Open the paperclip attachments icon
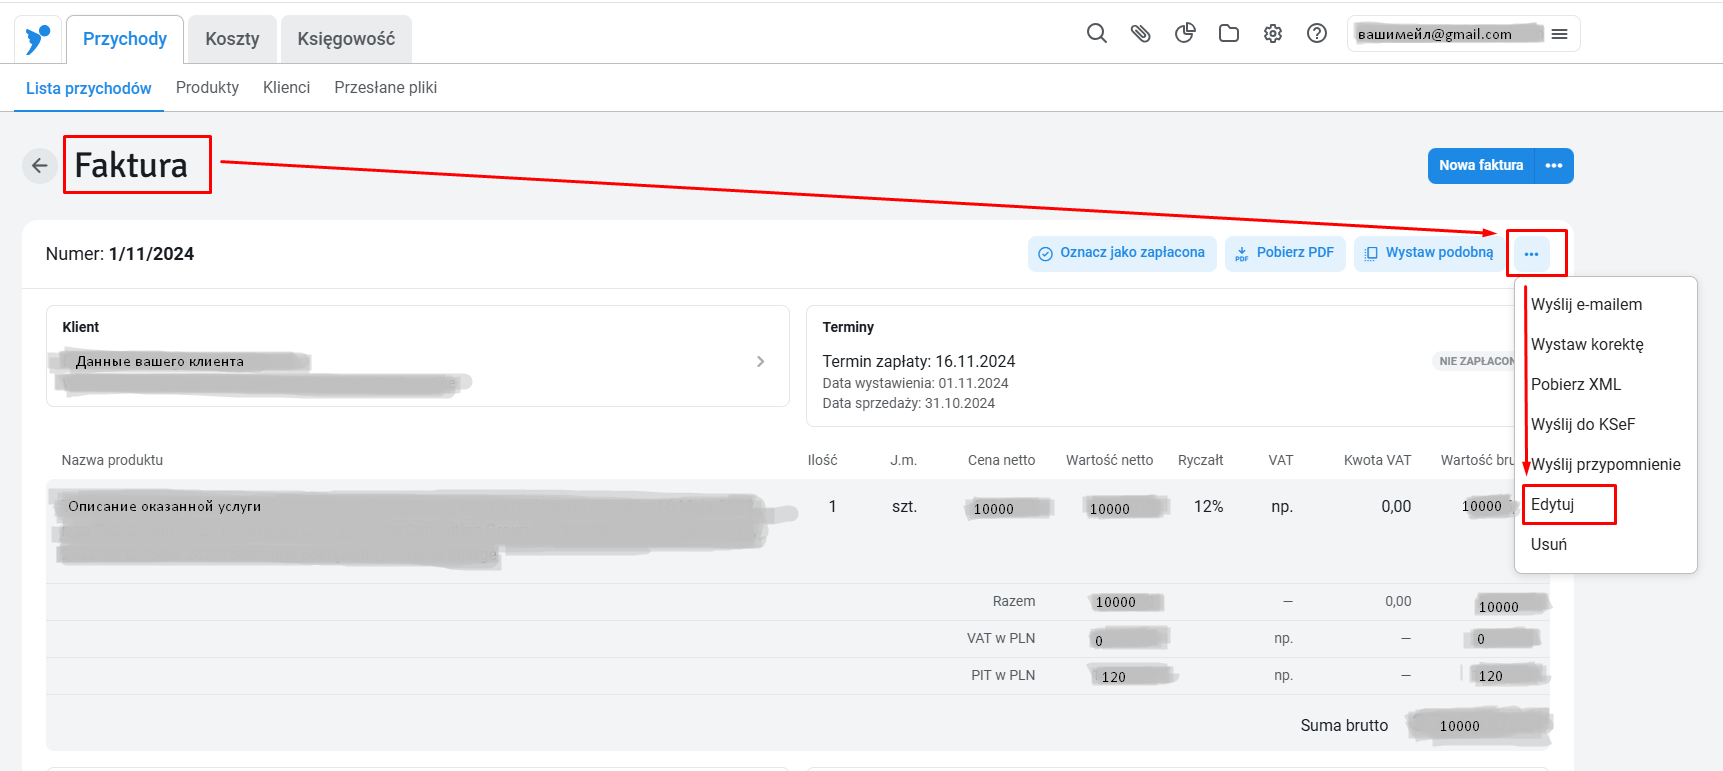The image size is (1723, 771). pos(1140,33)
